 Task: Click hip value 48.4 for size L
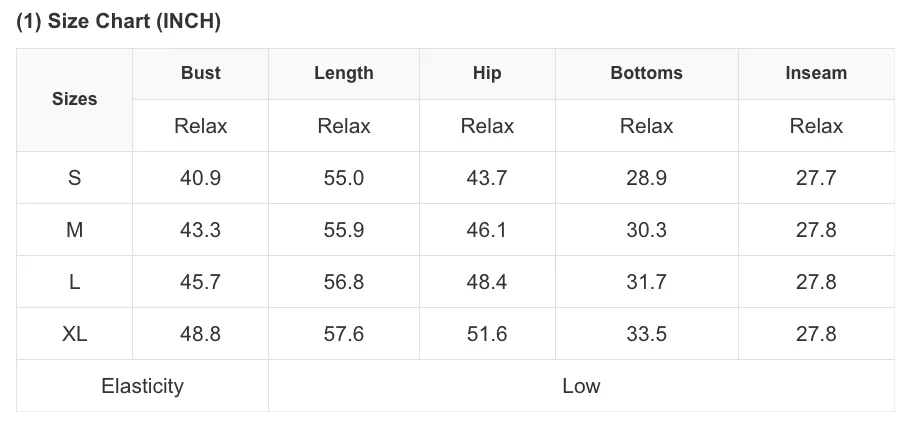pos(487,282)
